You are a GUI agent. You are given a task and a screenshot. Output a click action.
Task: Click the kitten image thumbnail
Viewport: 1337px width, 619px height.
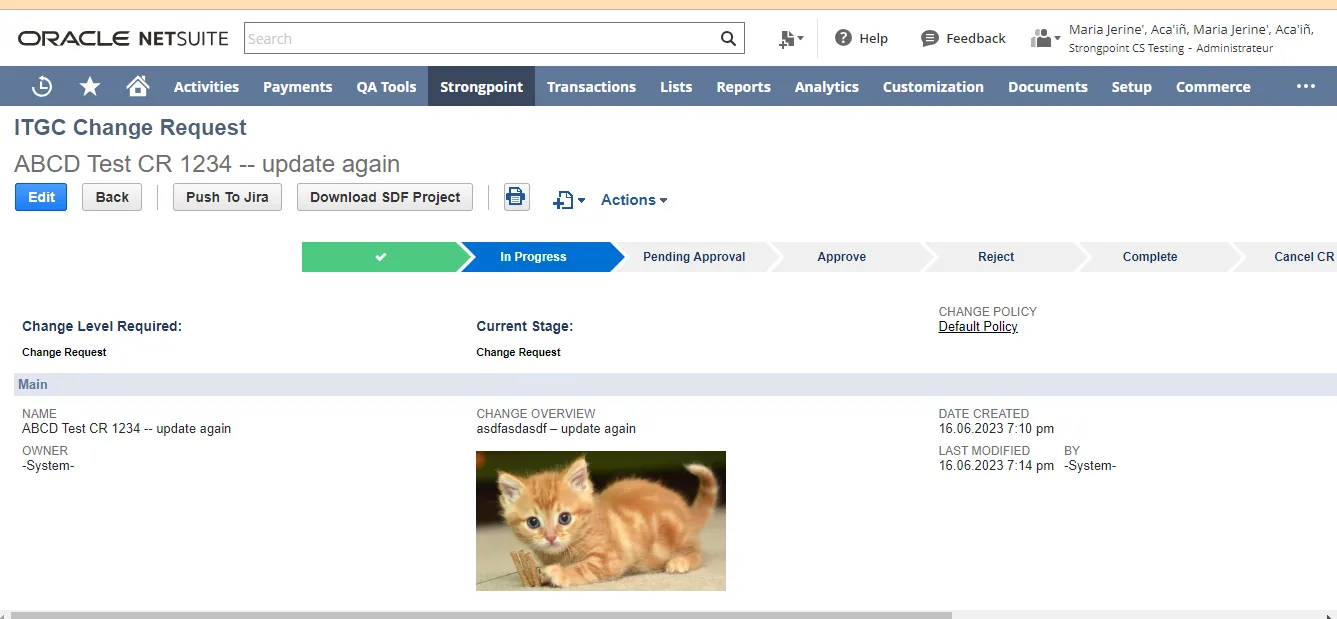(x=601, y=521)
